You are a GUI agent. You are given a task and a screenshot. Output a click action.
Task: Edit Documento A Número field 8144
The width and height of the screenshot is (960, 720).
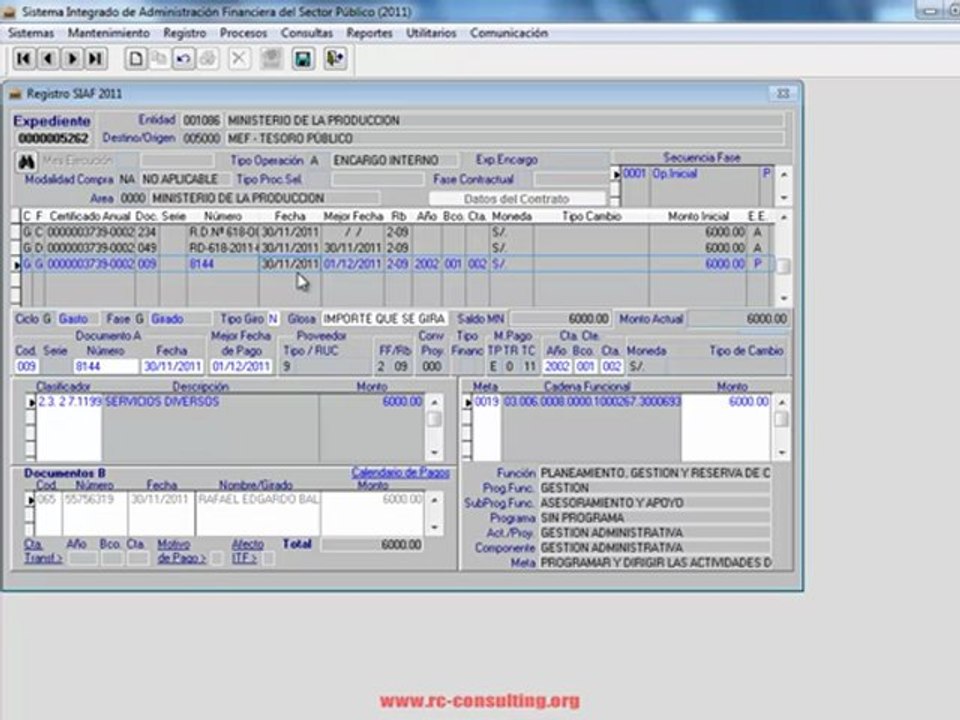105,366
